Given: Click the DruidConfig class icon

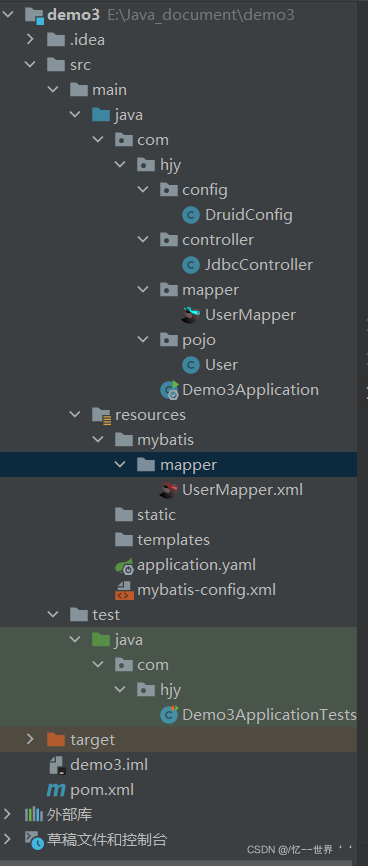Looking at the screenshot, I should (191, 215).
